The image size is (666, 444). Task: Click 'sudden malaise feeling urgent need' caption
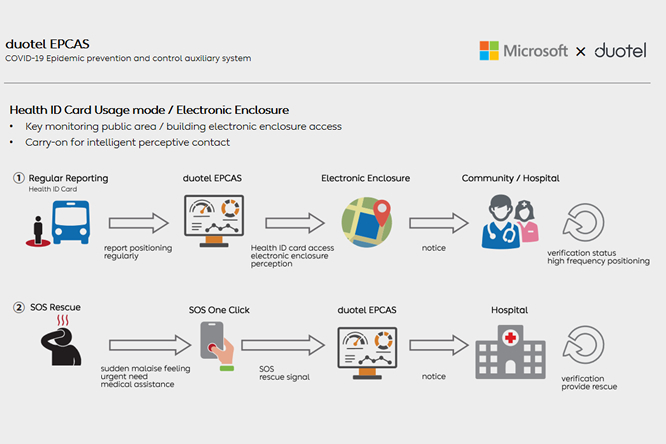[145, 376]
